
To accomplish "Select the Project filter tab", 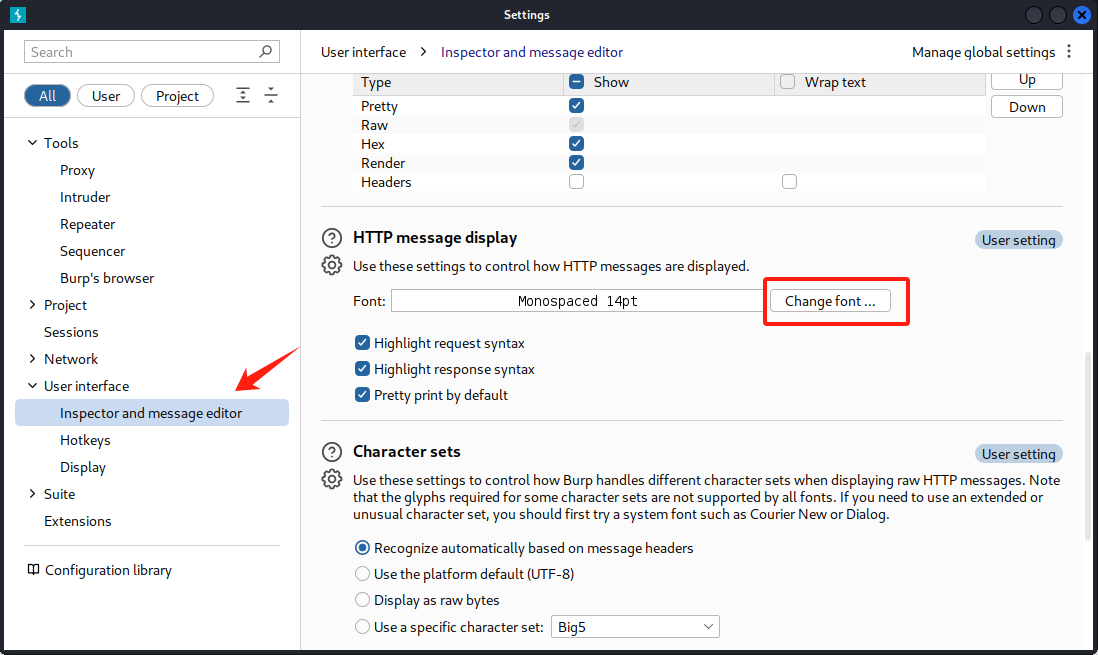I will [x=177, y=96].
